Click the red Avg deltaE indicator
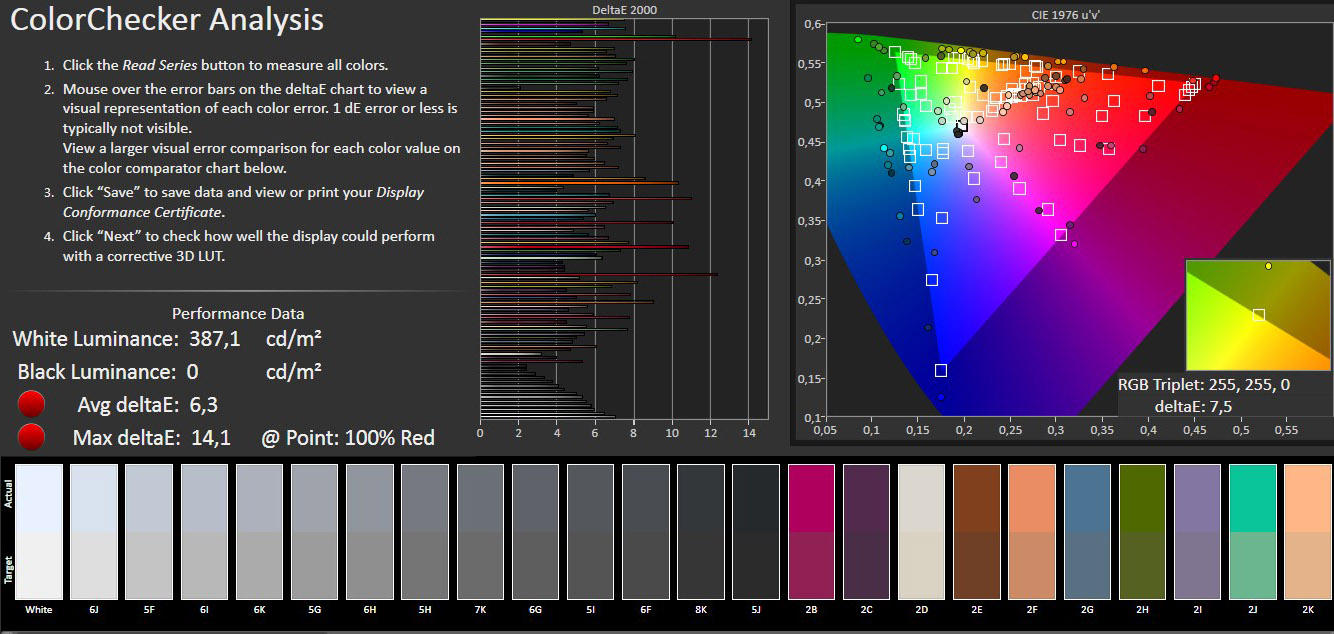Image resolution: width=1334 pixels, height=634 pixels. coord(33,405)
